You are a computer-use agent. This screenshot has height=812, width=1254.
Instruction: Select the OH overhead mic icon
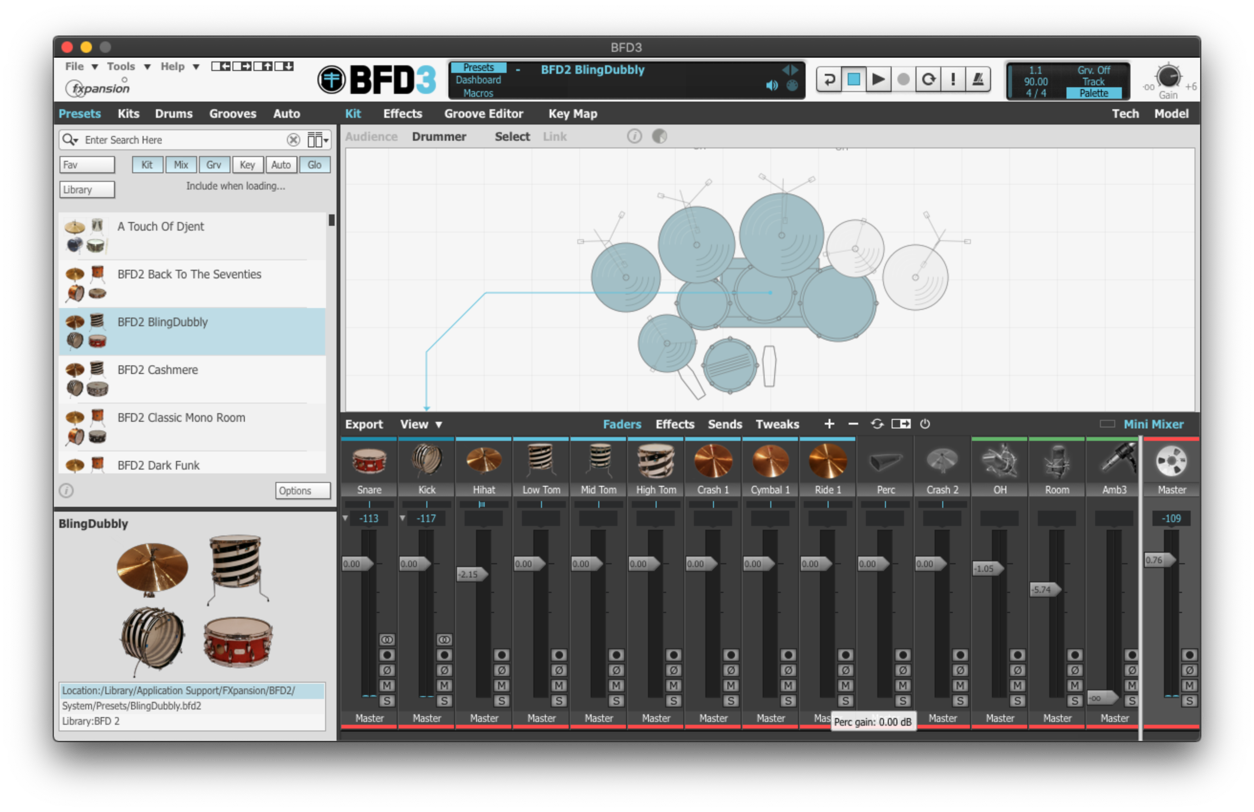pos(1000,461)
